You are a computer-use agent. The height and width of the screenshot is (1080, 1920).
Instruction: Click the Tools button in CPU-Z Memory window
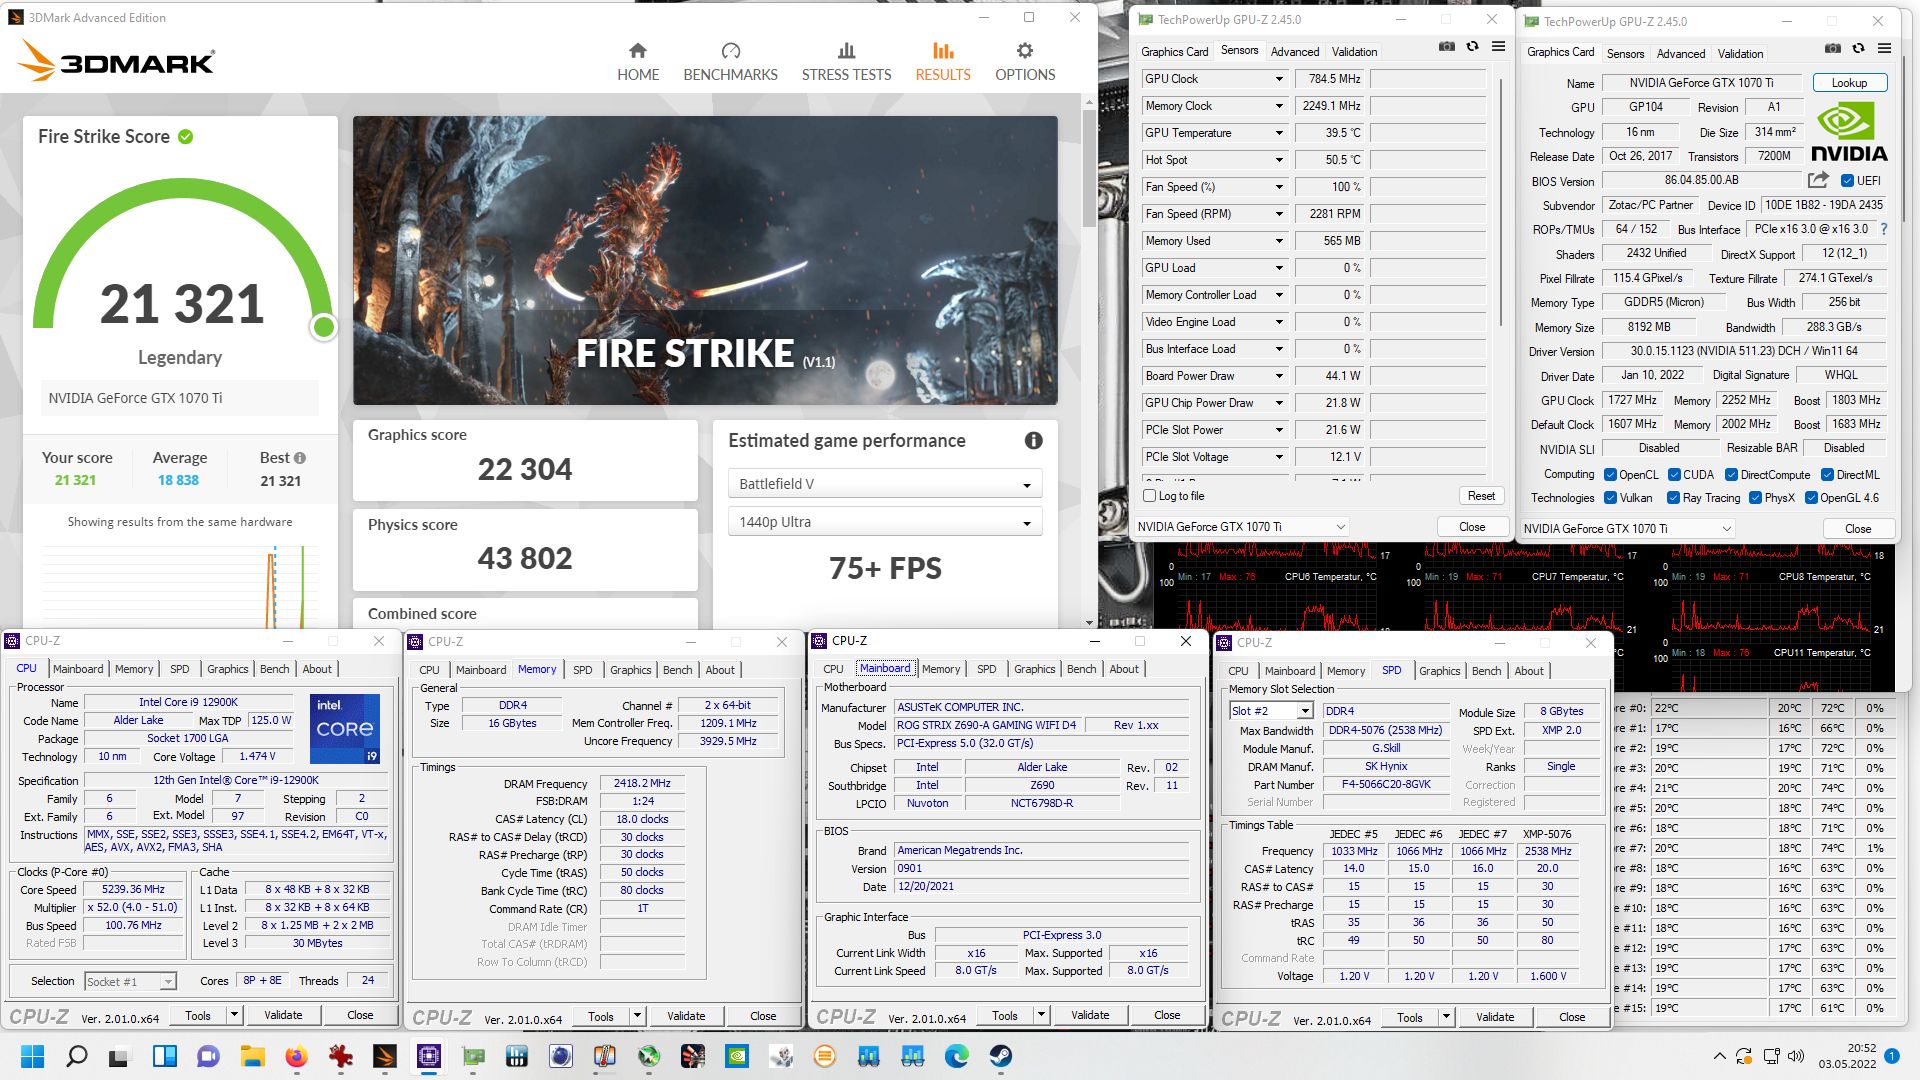[x=601, y=1017]
